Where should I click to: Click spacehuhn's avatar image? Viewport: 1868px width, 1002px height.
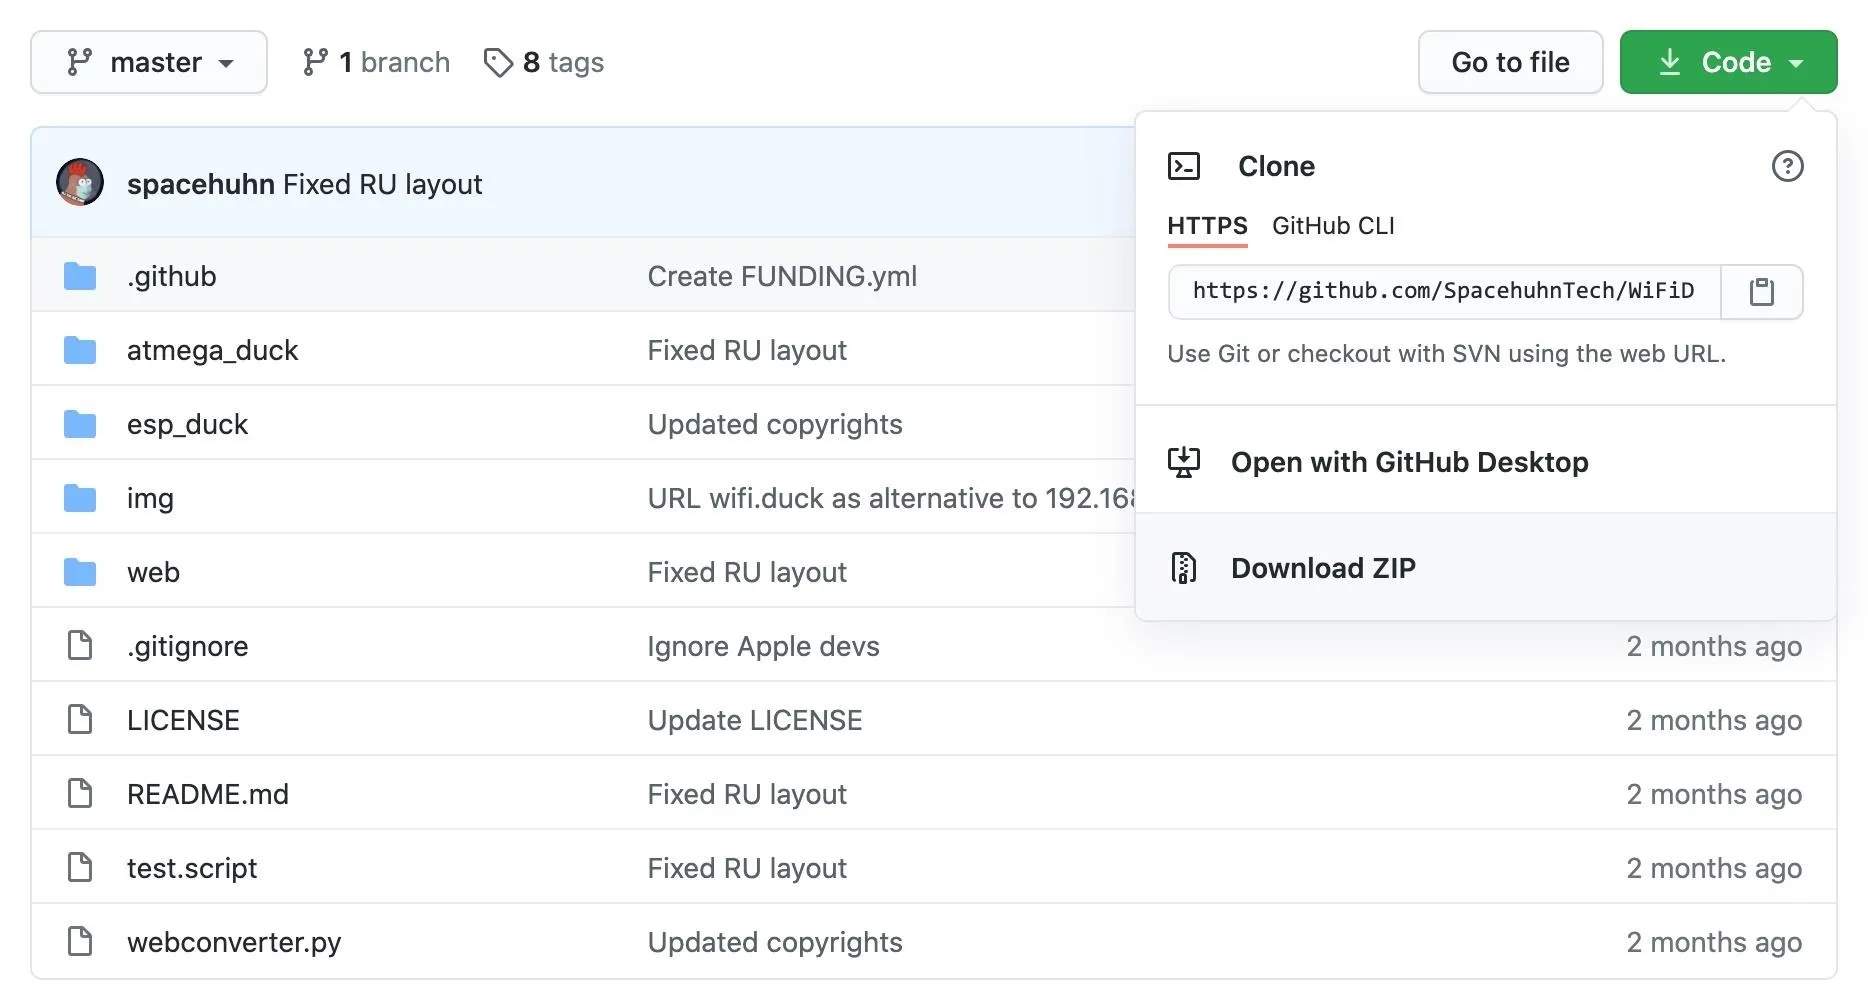(x=80, y=183)
